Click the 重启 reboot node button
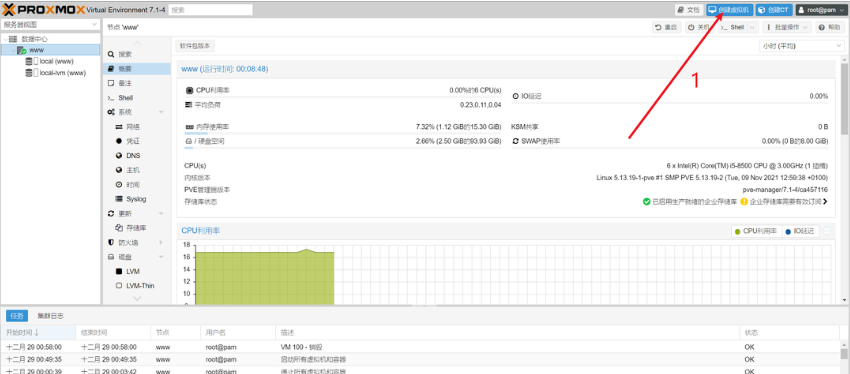Screen dimensions: 850x374 coord(666,27)
